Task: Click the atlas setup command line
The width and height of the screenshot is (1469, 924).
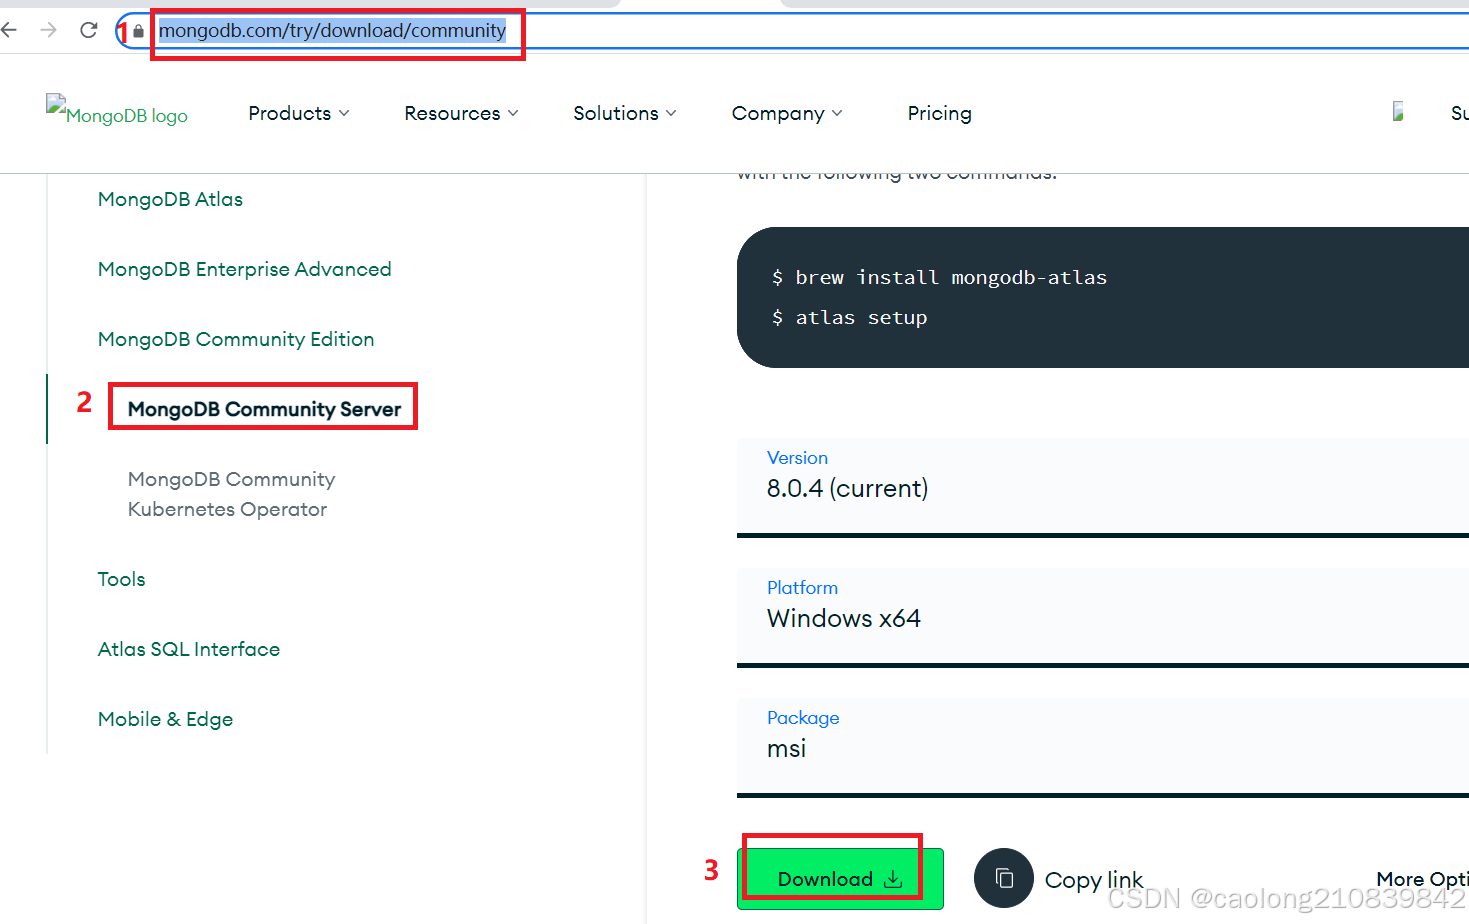Action: 849,317
